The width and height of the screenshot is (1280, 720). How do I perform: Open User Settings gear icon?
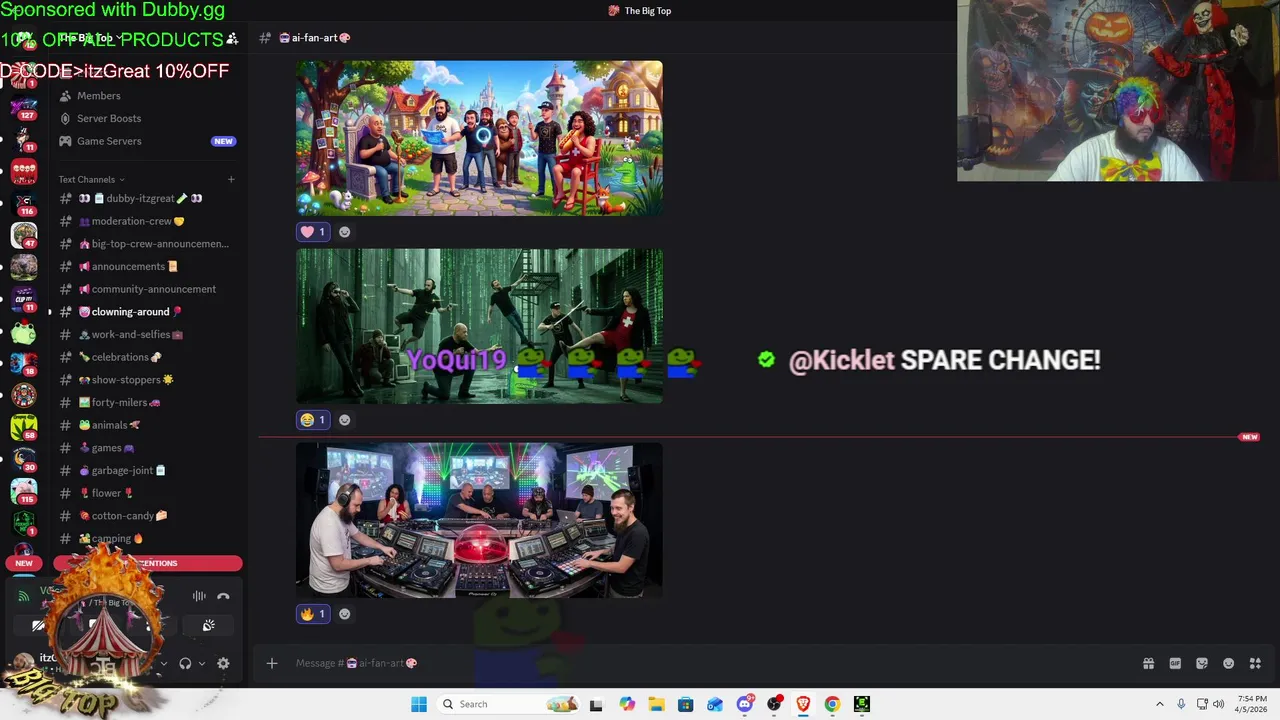coord(223,663)
